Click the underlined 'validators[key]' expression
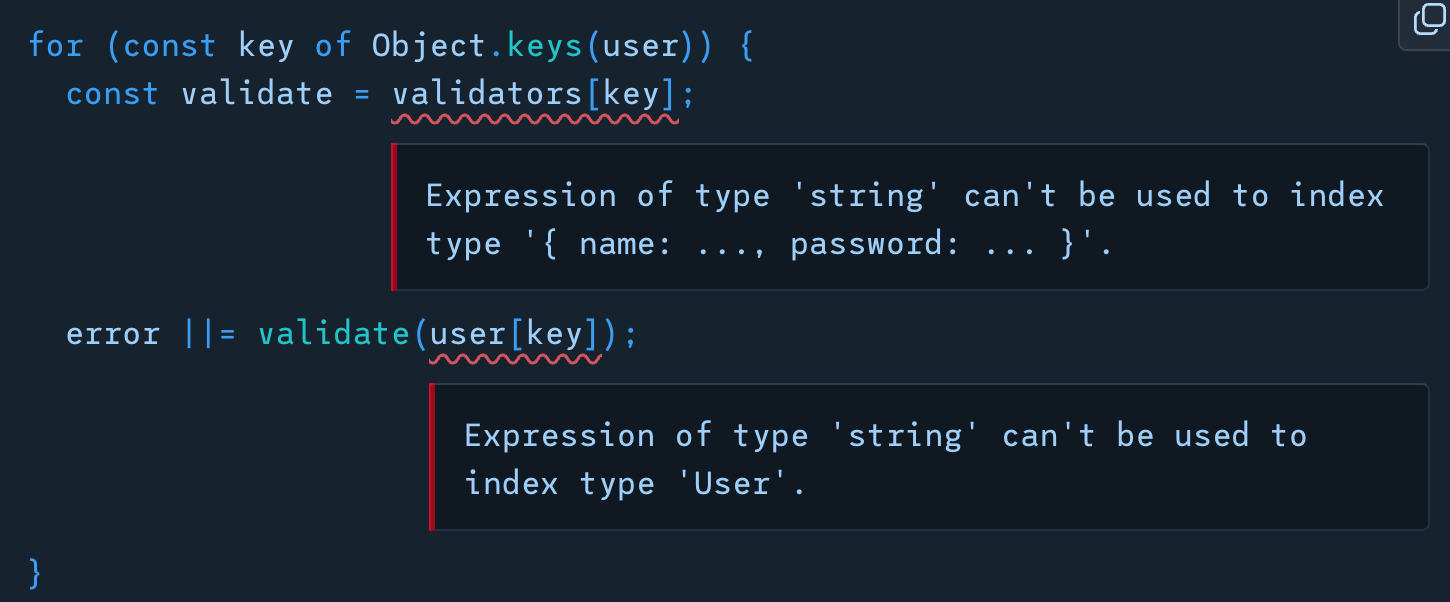The width and height of the screenshot is (1450, 602). [535, 94]
